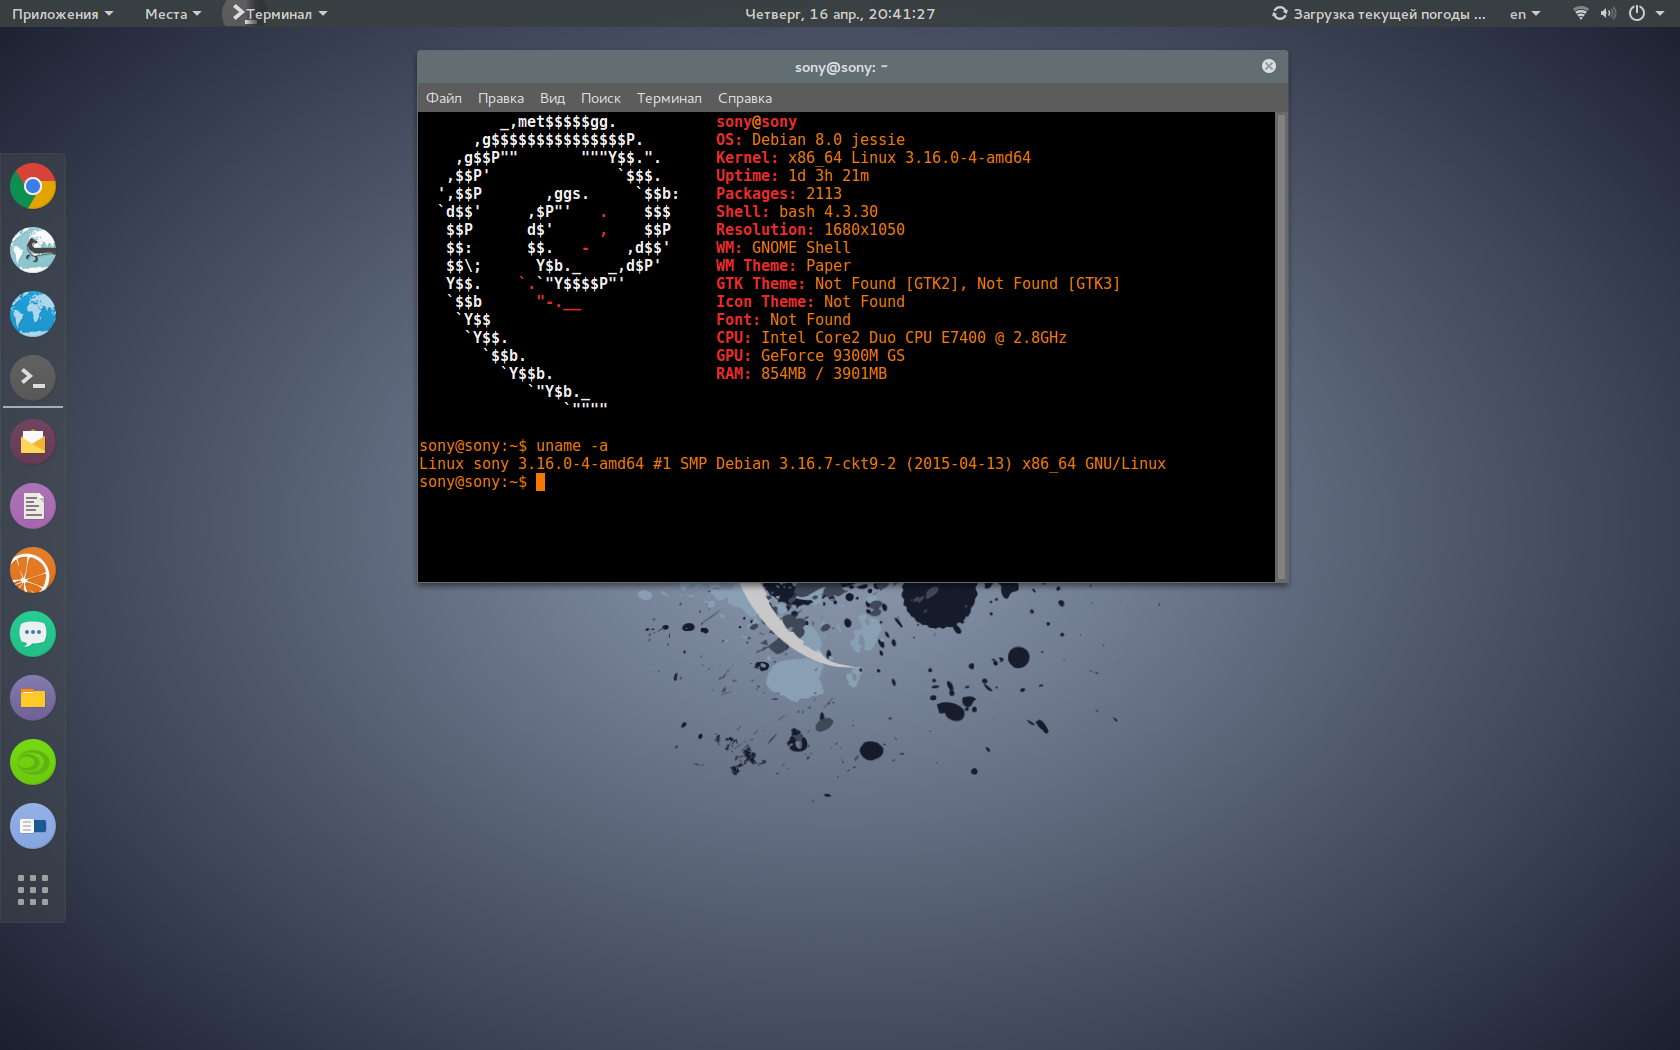The height and width of the screenshot is (1050, 1680).
Task: Launch Google Chrome from the dock
Action: (x=33, y=186)
